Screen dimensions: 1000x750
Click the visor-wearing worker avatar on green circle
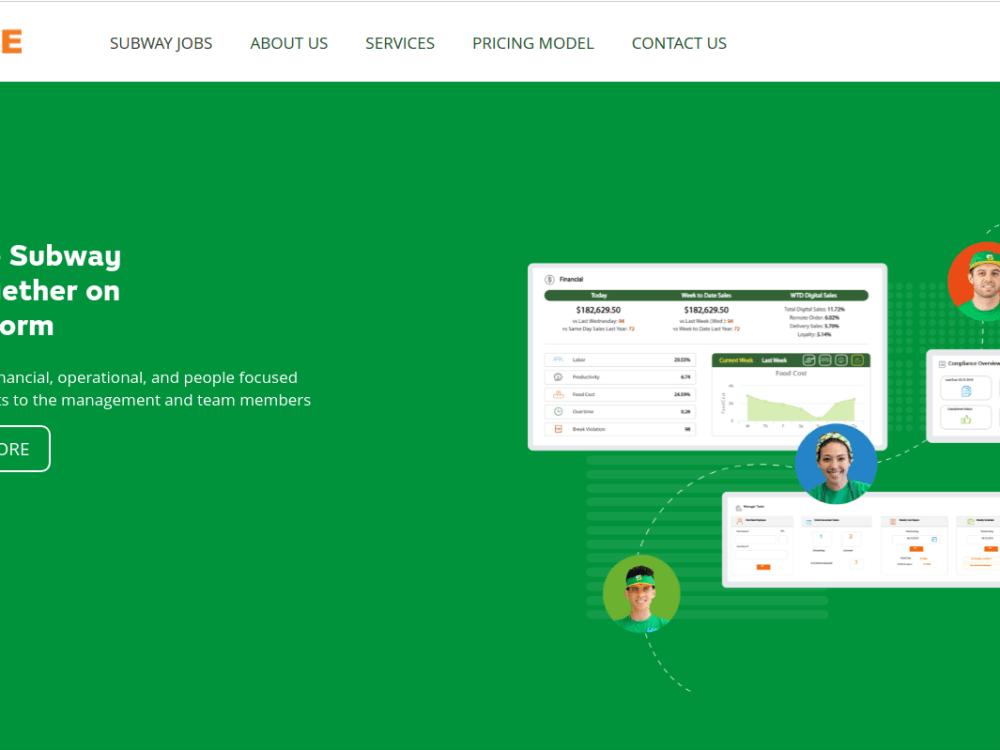point(642,594)
